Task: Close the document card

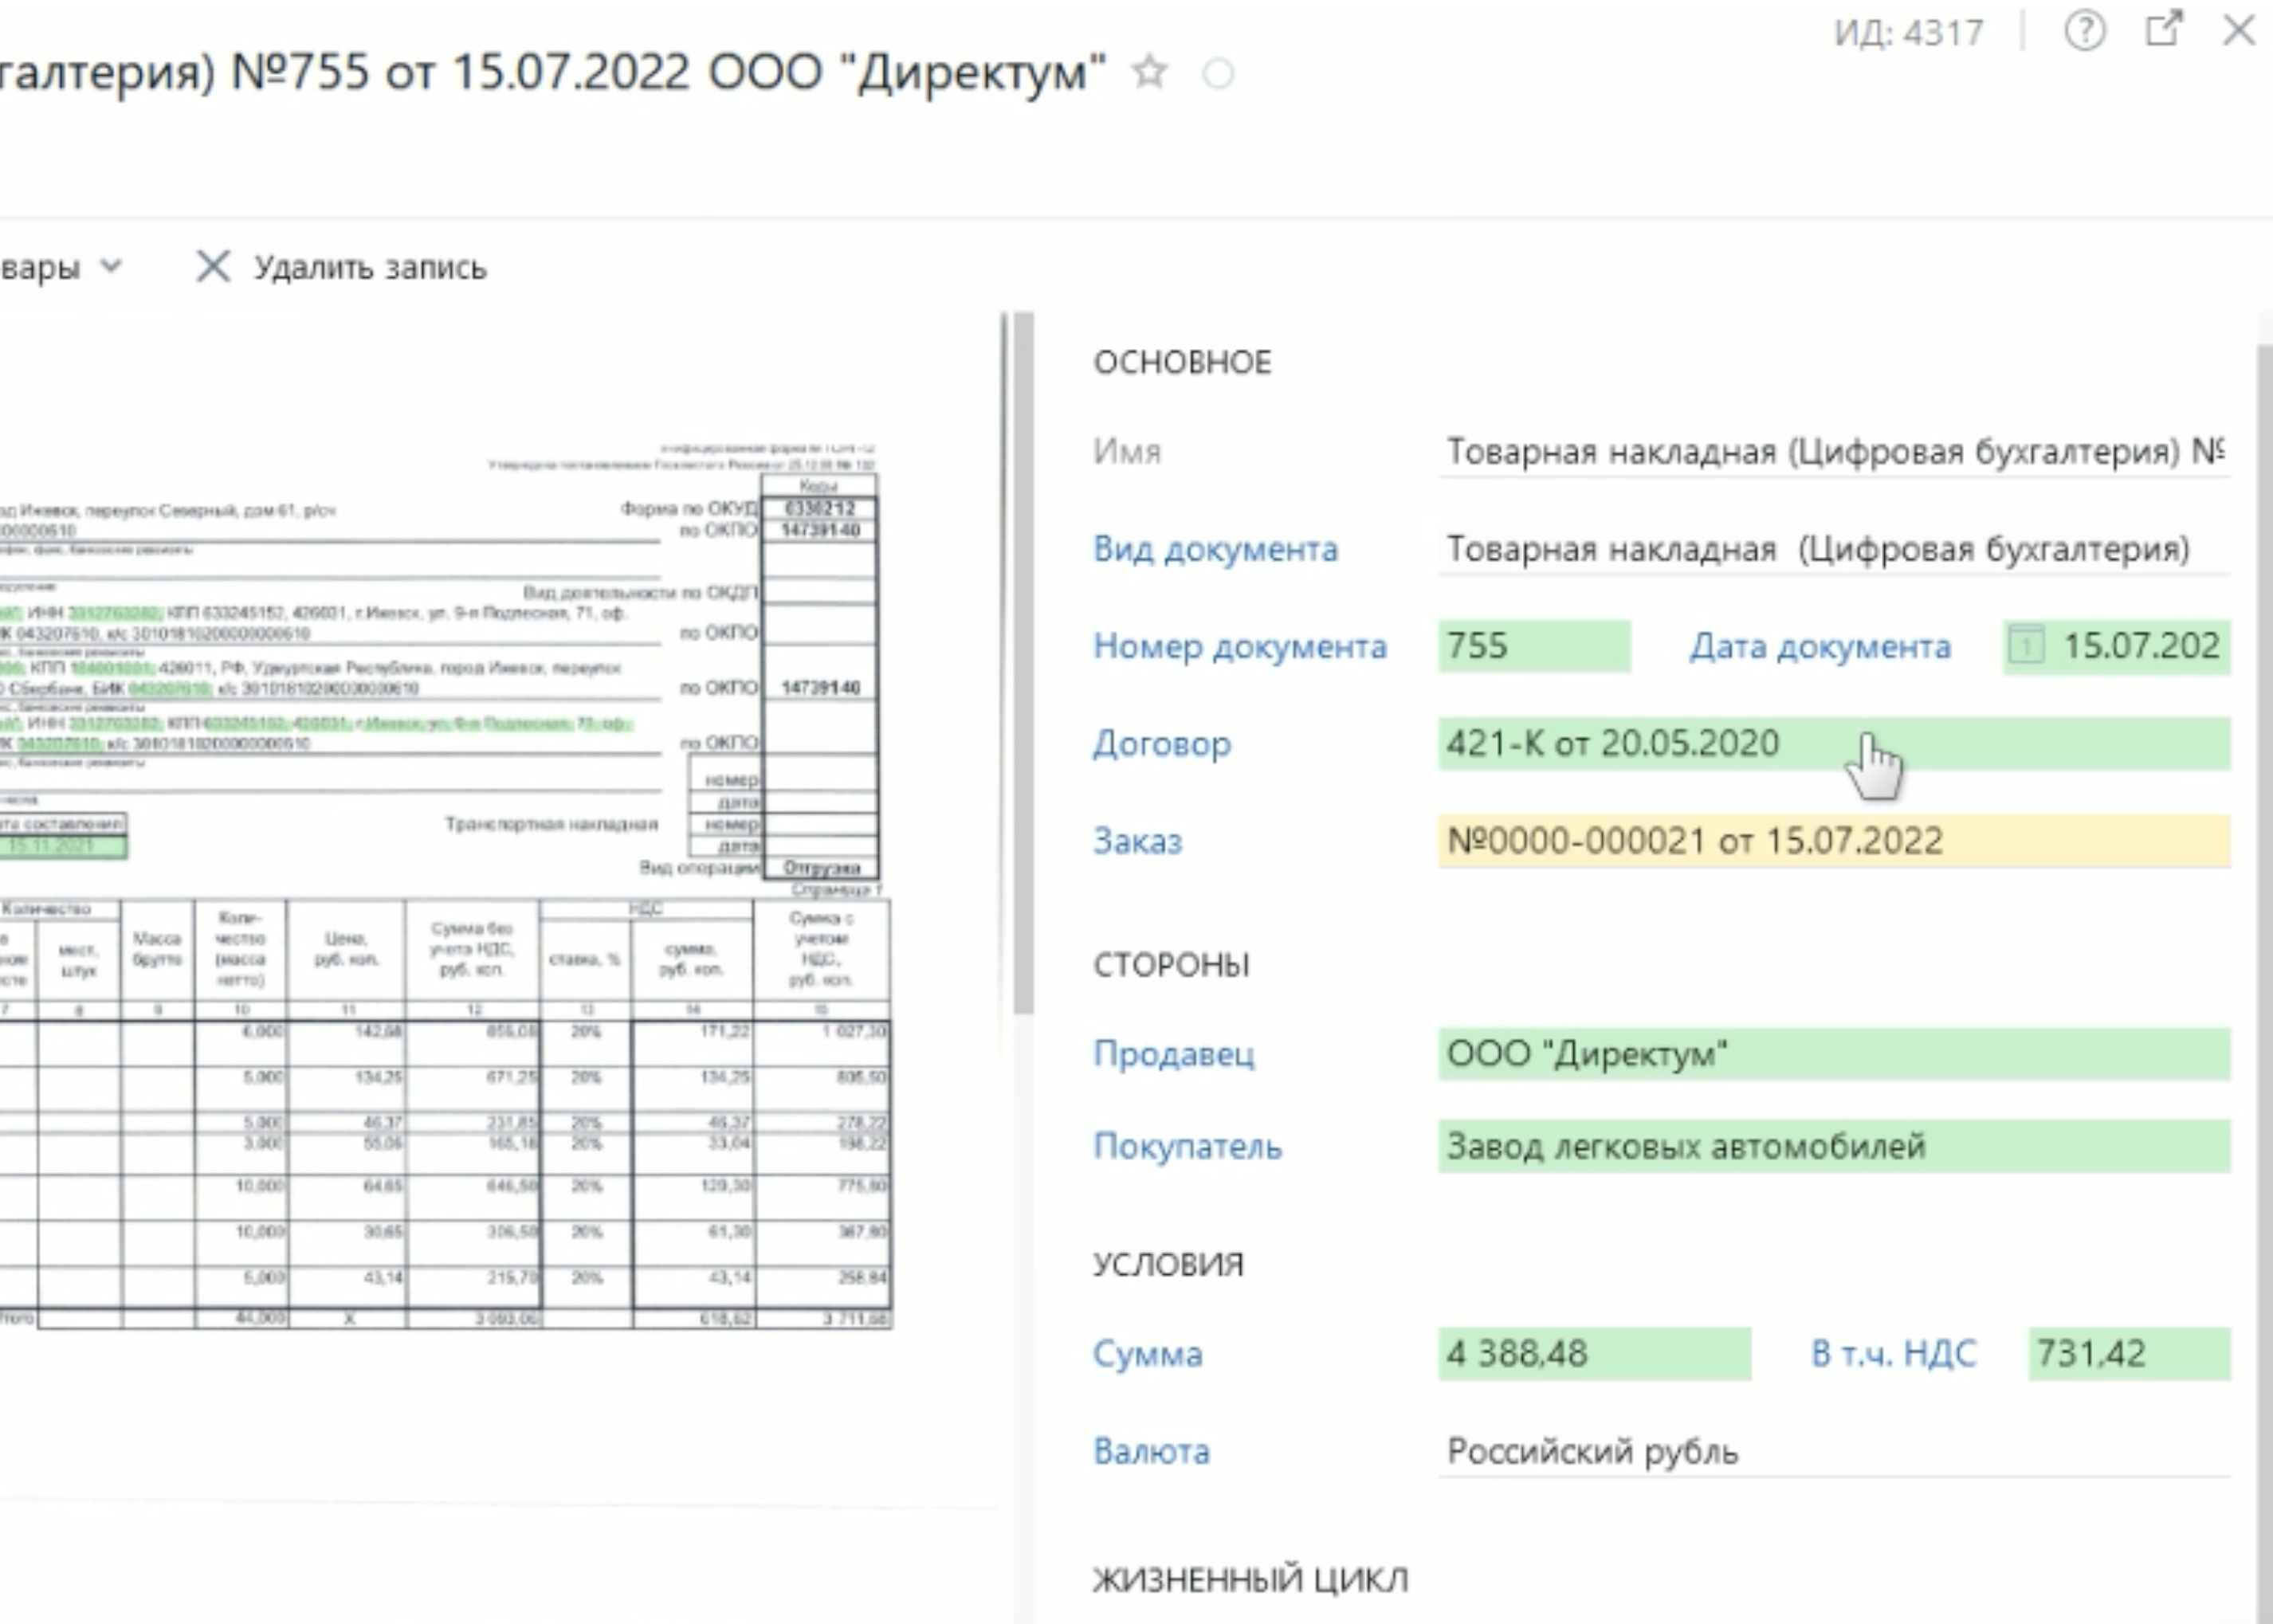Action: [x=2239, y=30]
